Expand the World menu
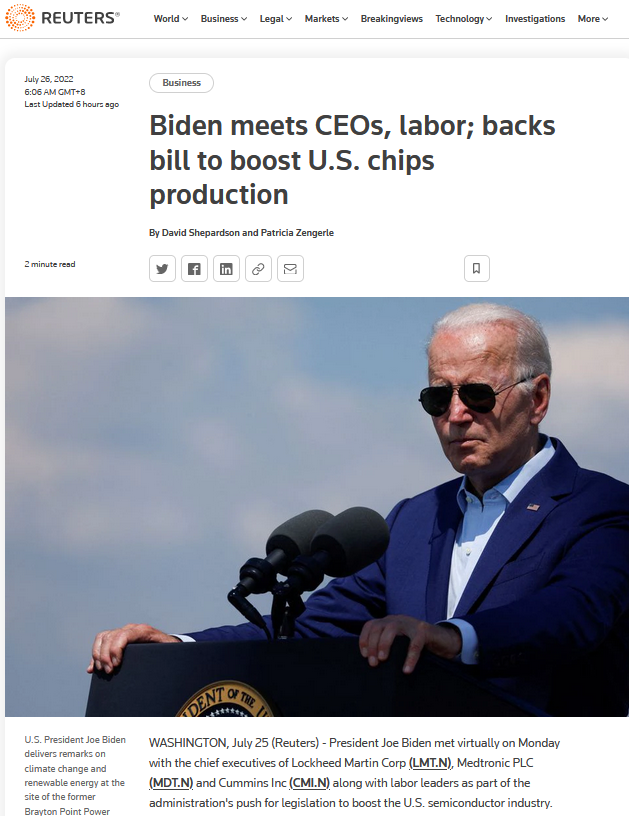 pyautogui.click(x=171, y=19)
